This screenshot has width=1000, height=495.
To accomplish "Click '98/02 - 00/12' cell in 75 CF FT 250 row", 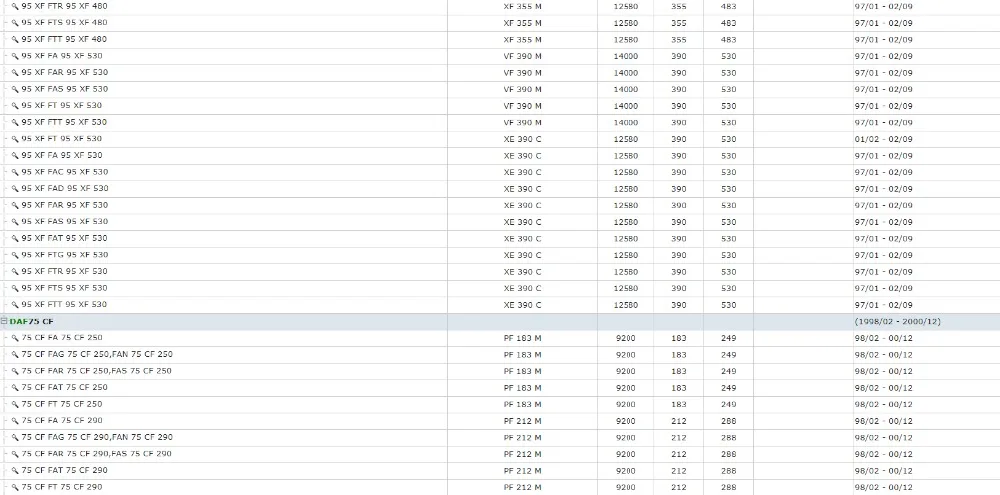I will [883, 404].
